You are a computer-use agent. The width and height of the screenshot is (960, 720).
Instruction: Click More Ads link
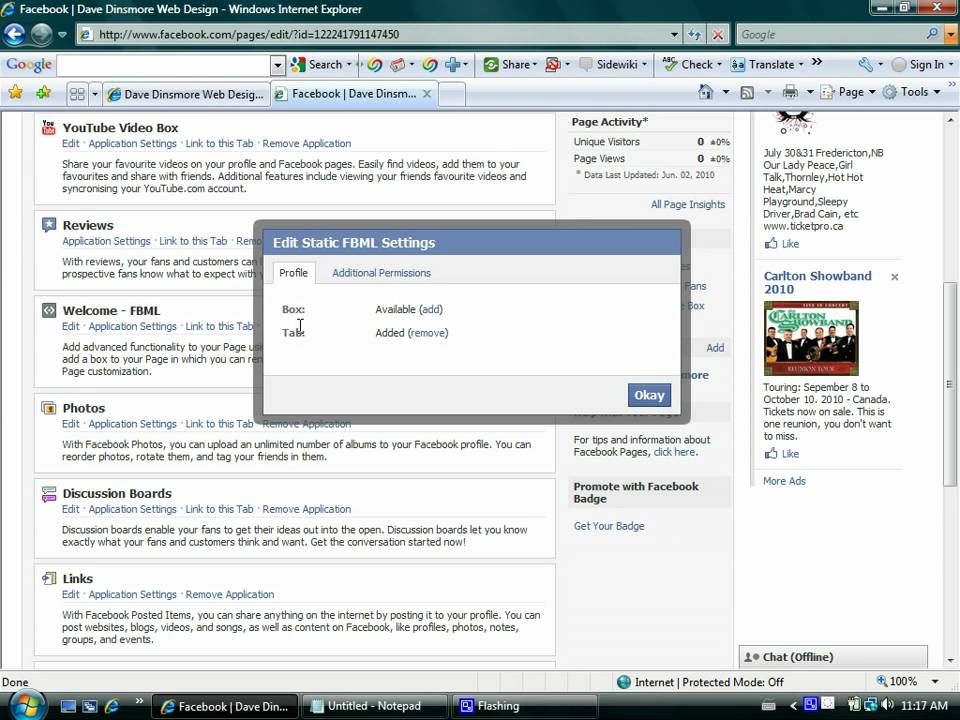[x=784, y=481]
